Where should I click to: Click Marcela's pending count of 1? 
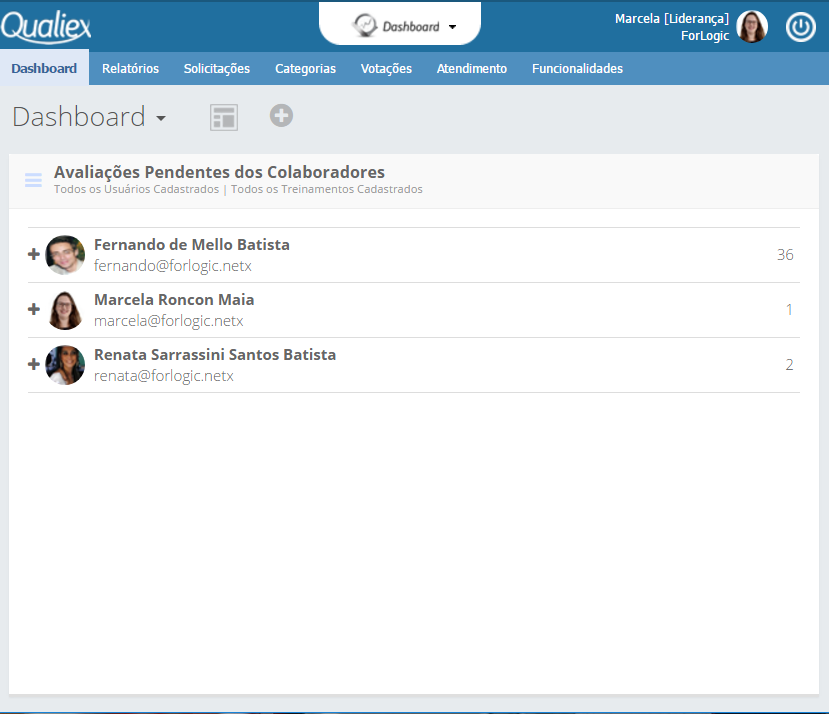pyautogui.click(x=788, y=310)
